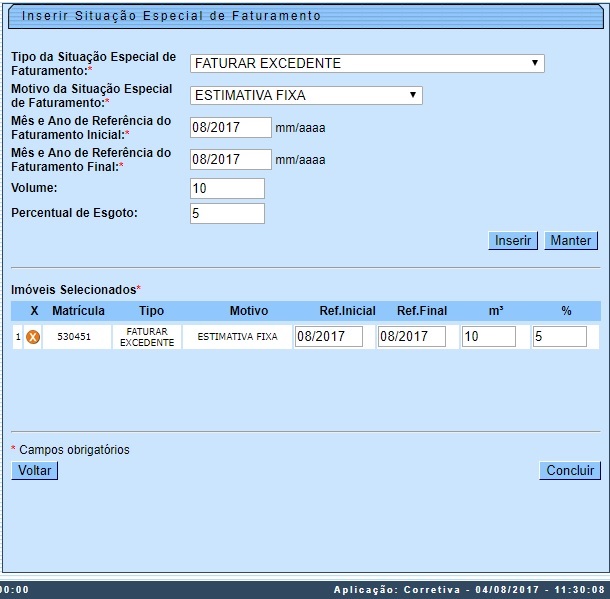
Task: Click the Ref.Final field in table row
Action: tap(412, 337)
